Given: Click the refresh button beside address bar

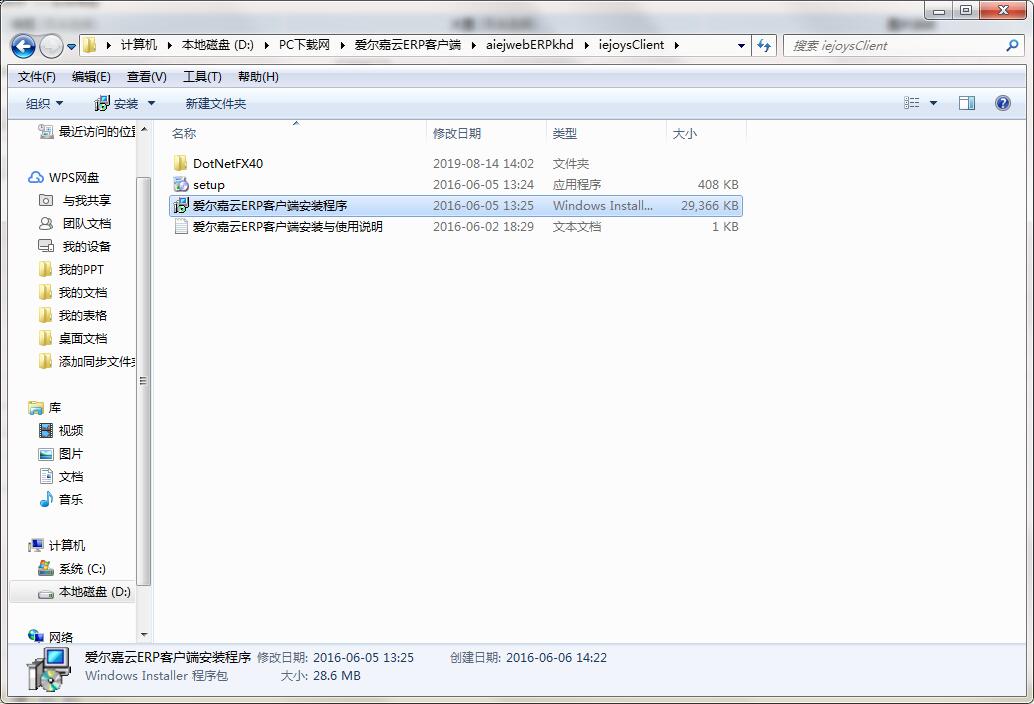Looking at the screenshot, I should coord(765,45).
